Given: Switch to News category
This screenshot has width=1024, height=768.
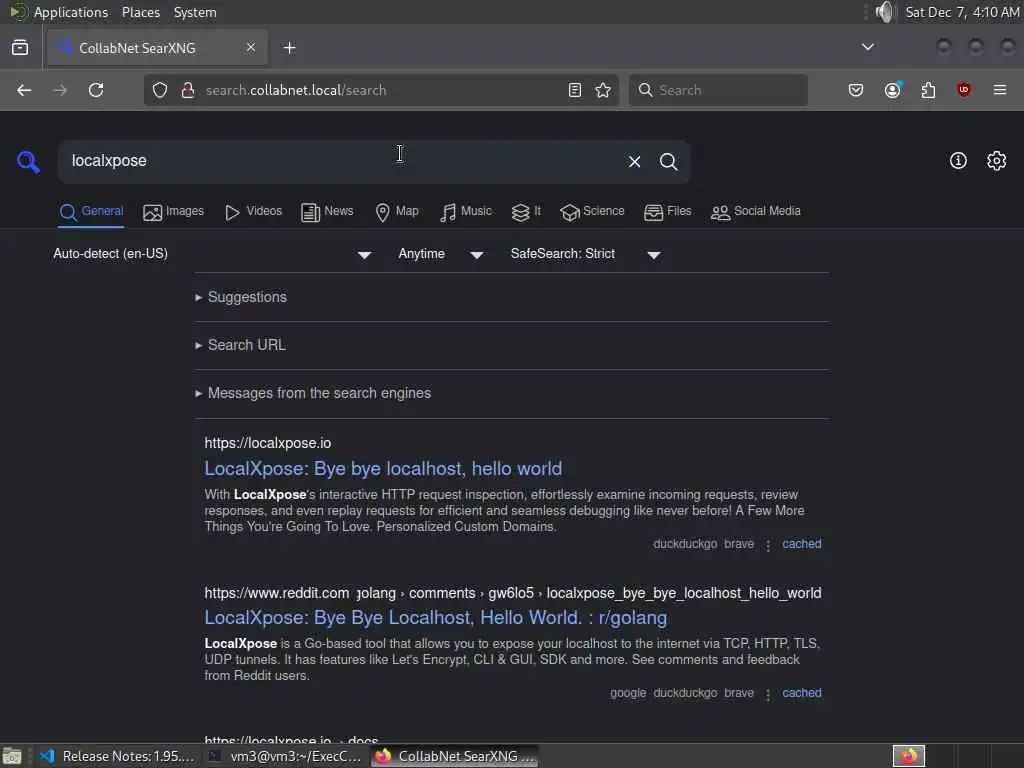Looking at the screenshot, I should (x=327, y=212).
